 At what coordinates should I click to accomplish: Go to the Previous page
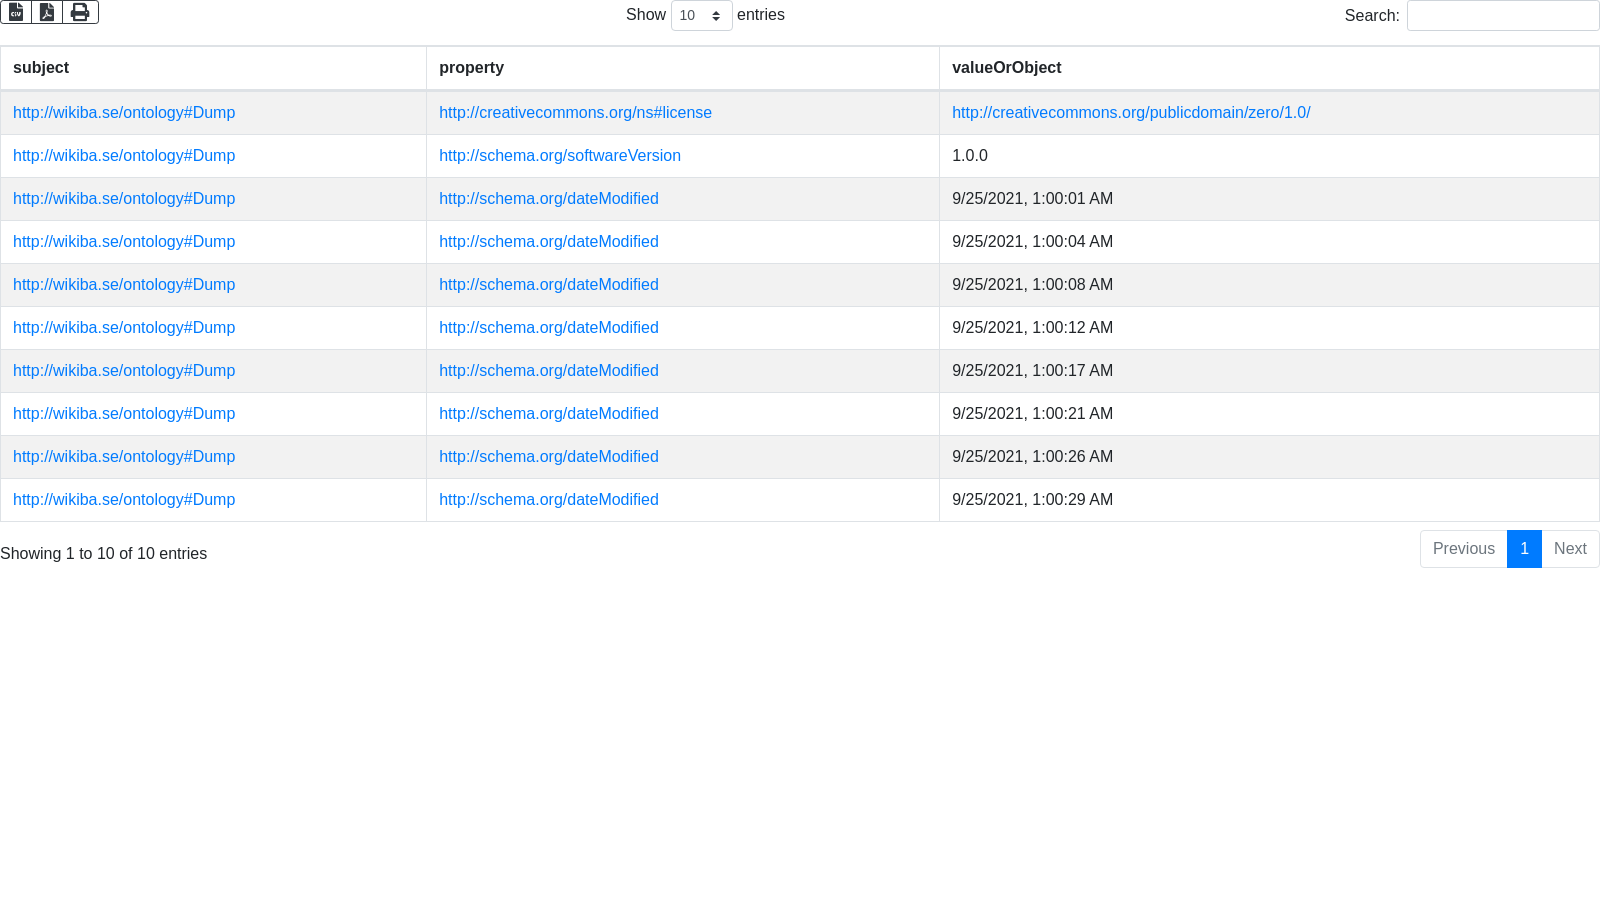[1463, 549]
